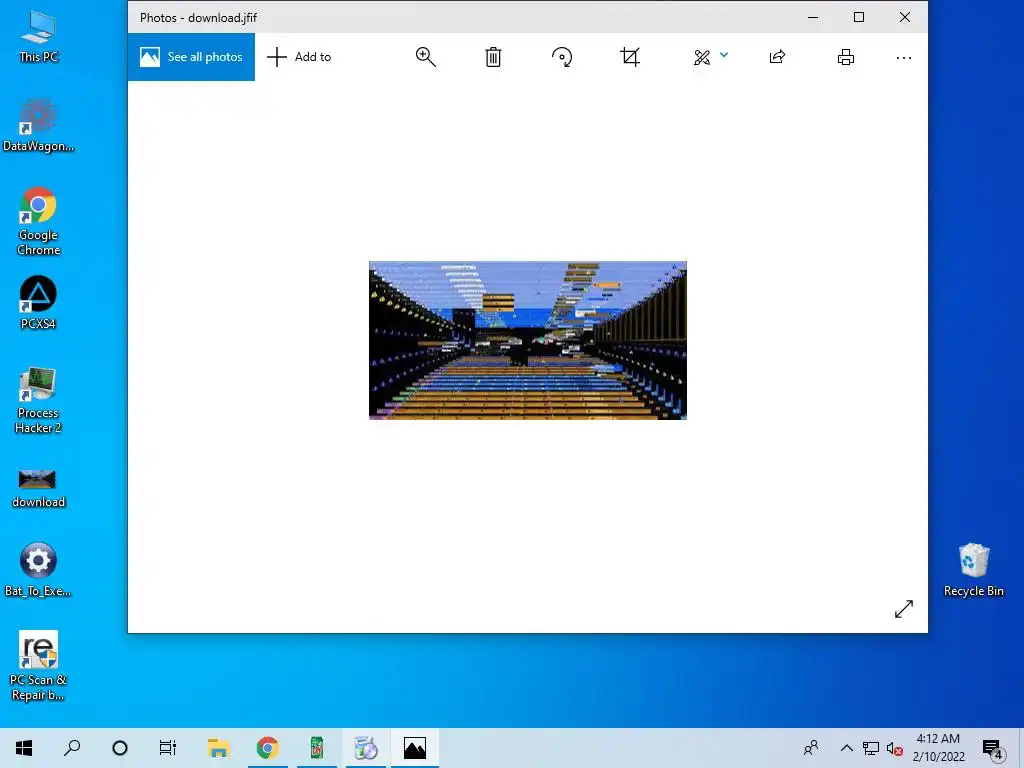This screenshot has width=1024, height=768.
Task: Click Add to button in Photos
Action: point(299,57)
